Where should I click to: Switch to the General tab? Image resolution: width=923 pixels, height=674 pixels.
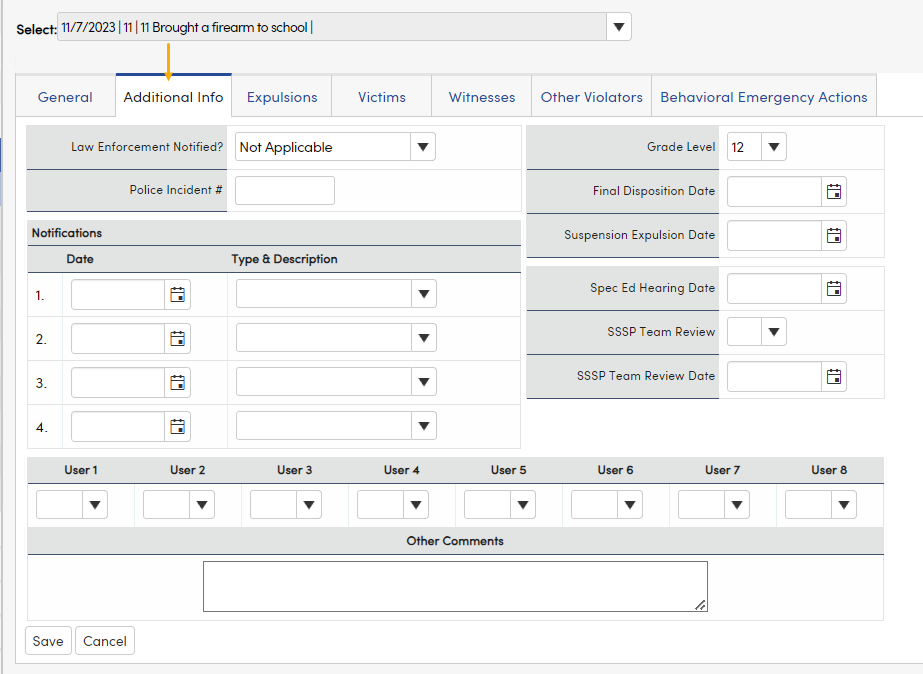point(64,97)
